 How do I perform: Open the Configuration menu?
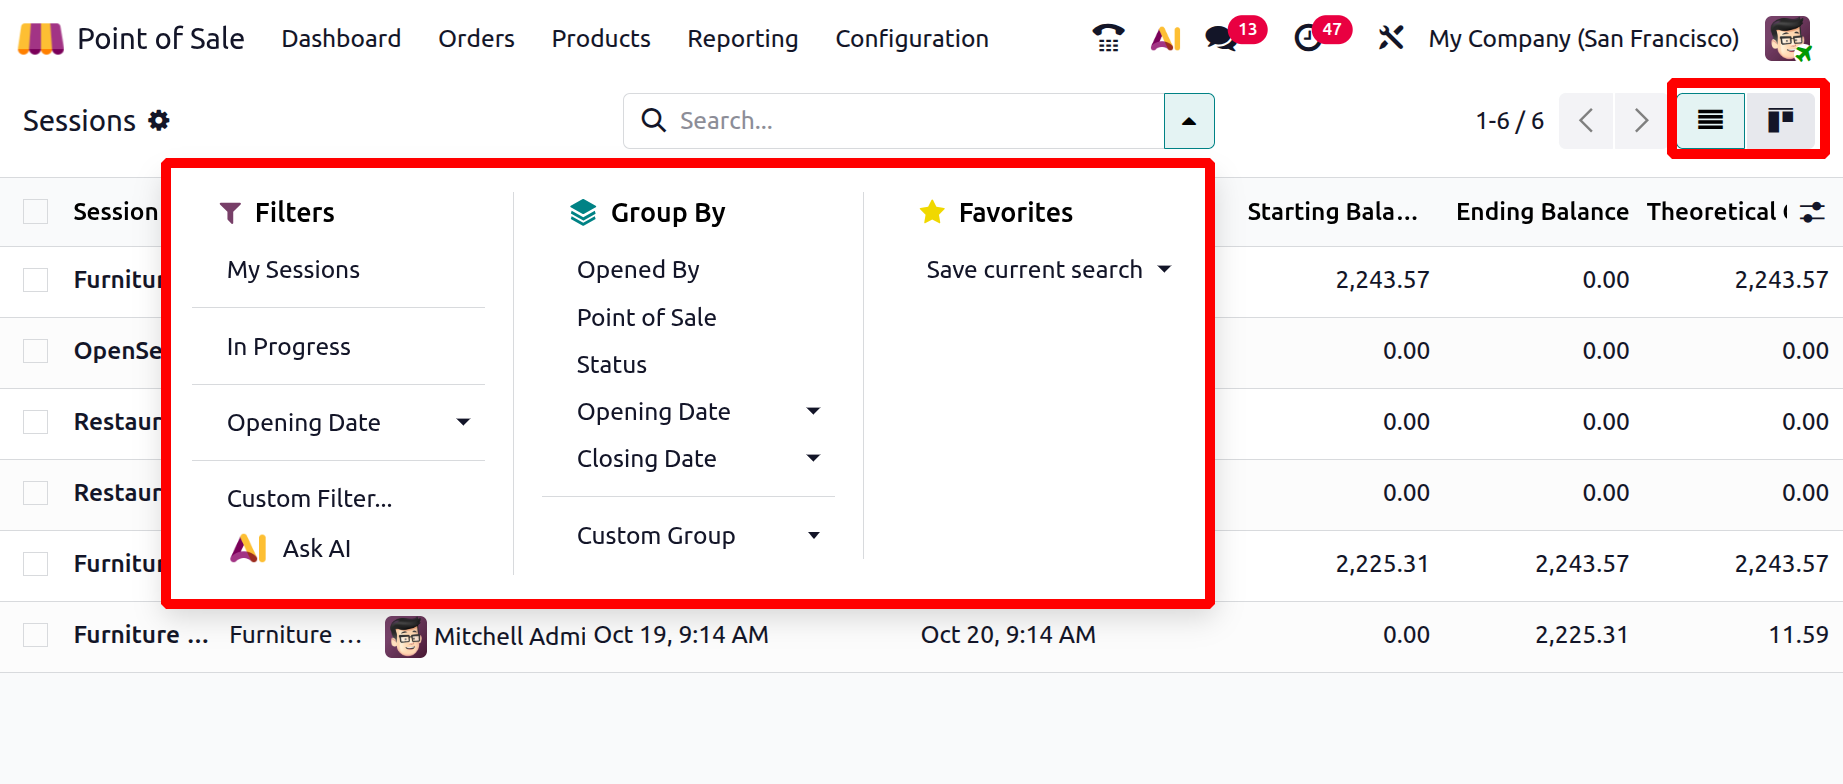tap(911, 38)
